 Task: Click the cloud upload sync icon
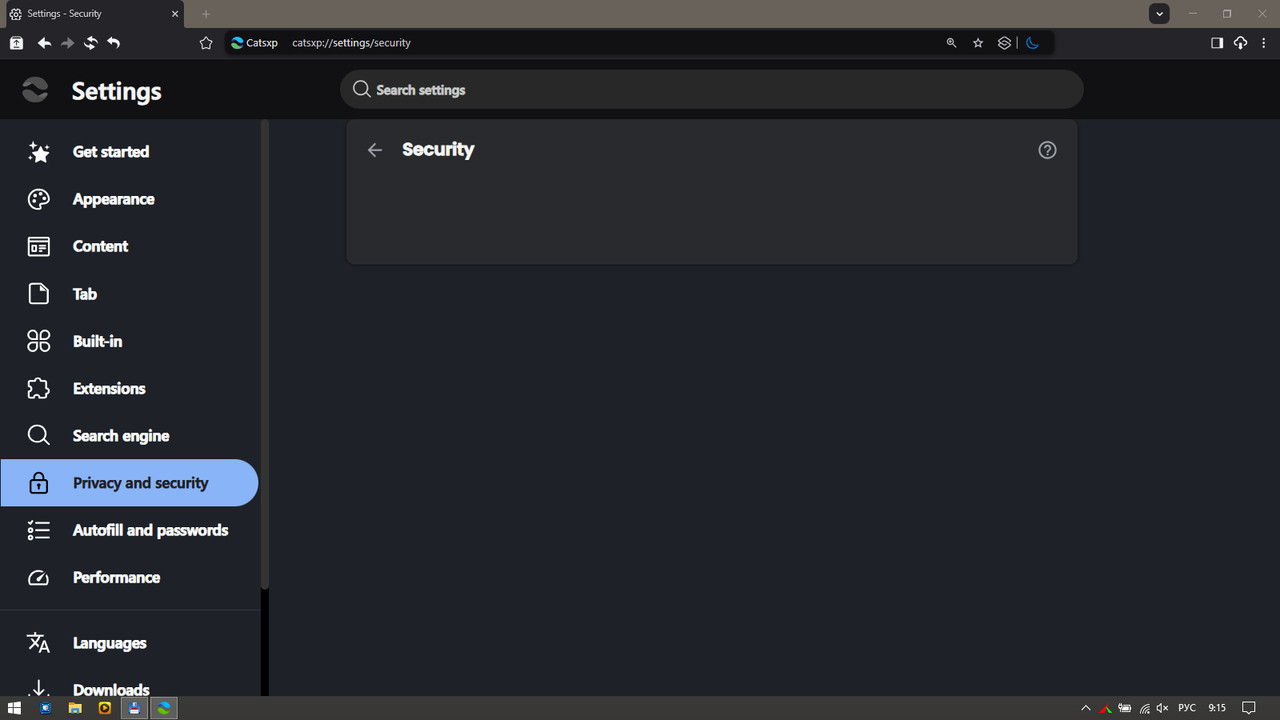[x=1241, y=43]
